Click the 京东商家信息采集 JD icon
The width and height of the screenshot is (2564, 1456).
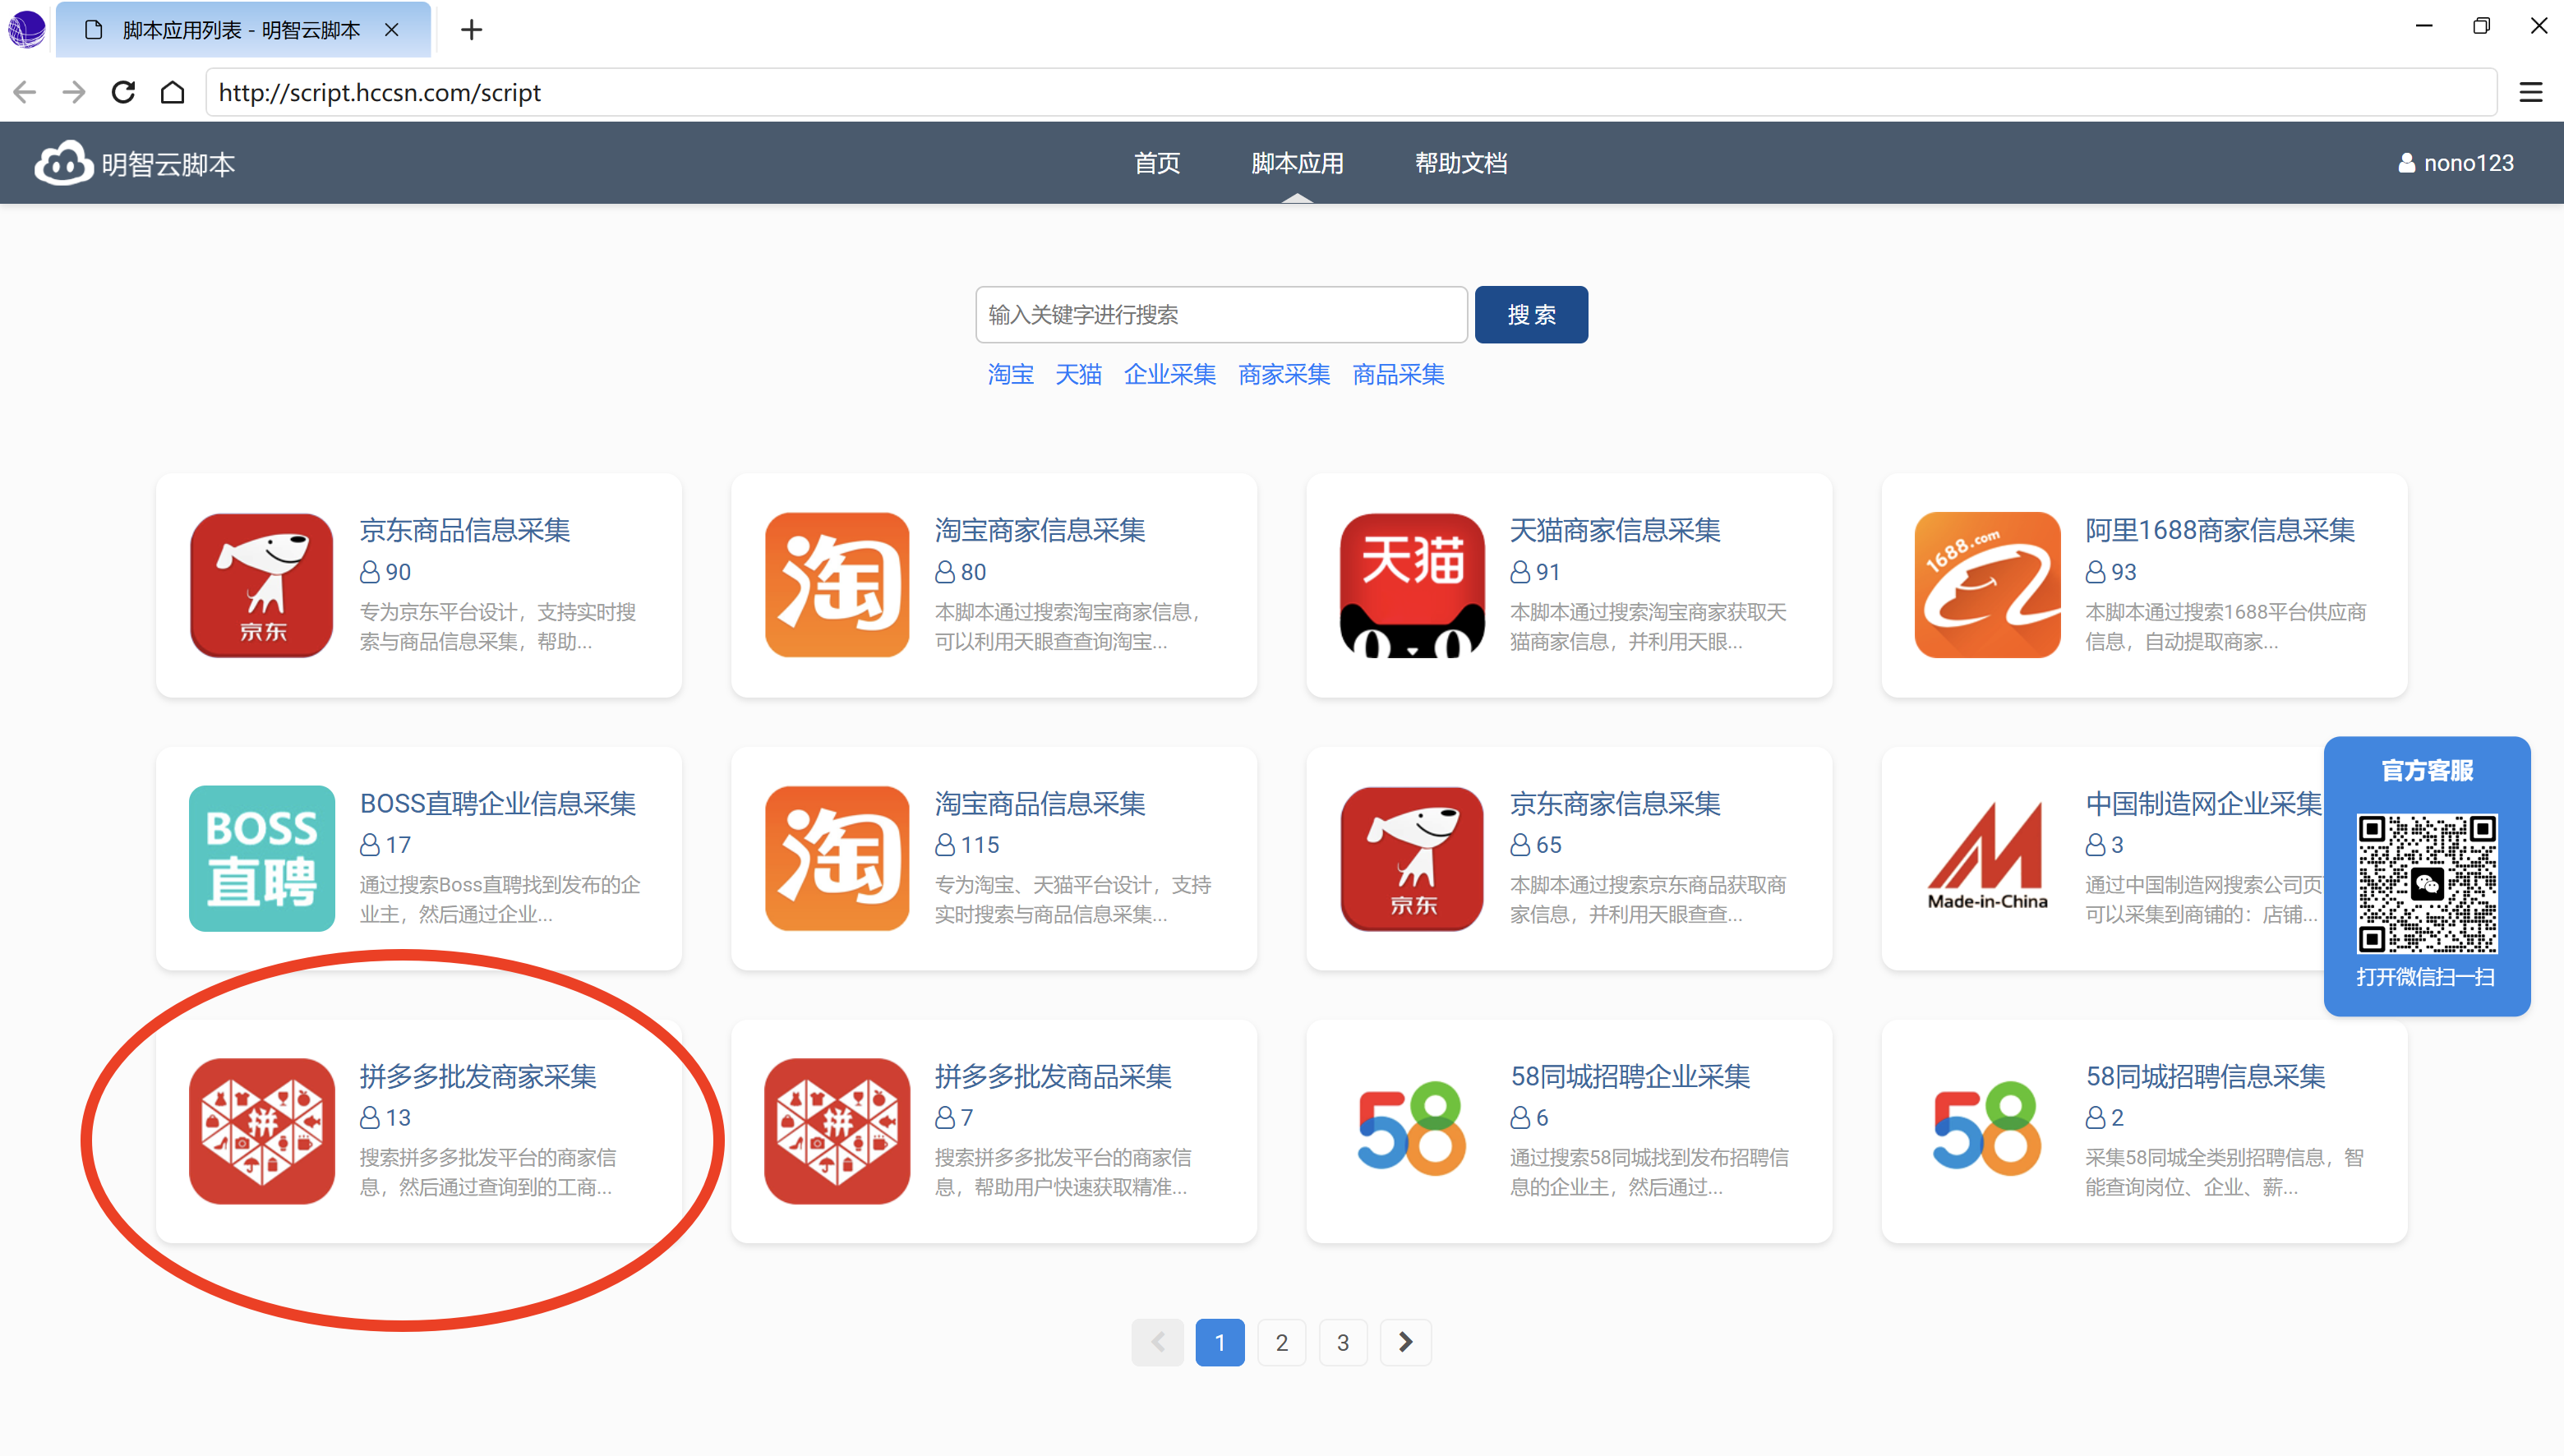point(1412,858)
